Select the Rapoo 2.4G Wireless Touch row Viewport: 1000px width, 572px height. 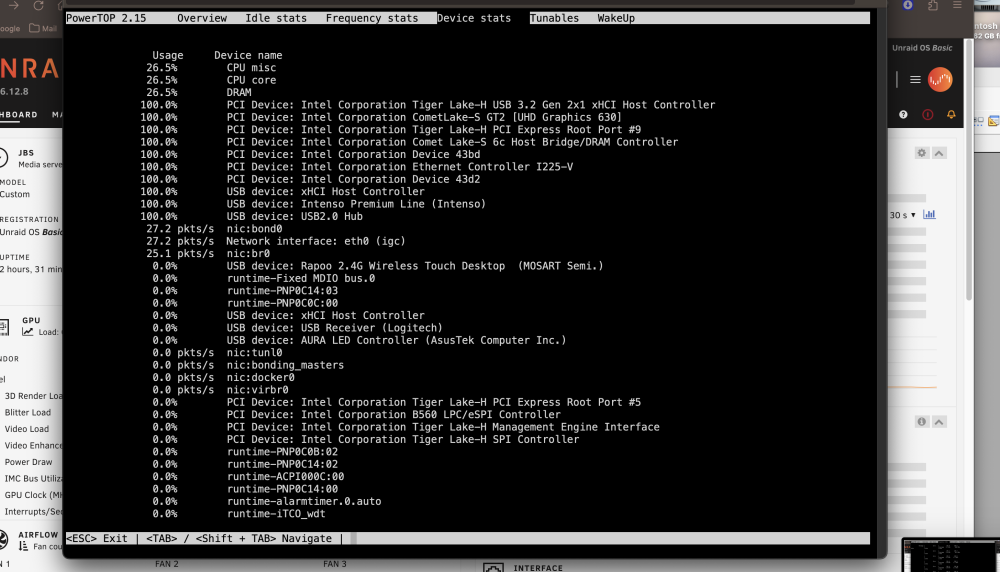coord(378,266)
